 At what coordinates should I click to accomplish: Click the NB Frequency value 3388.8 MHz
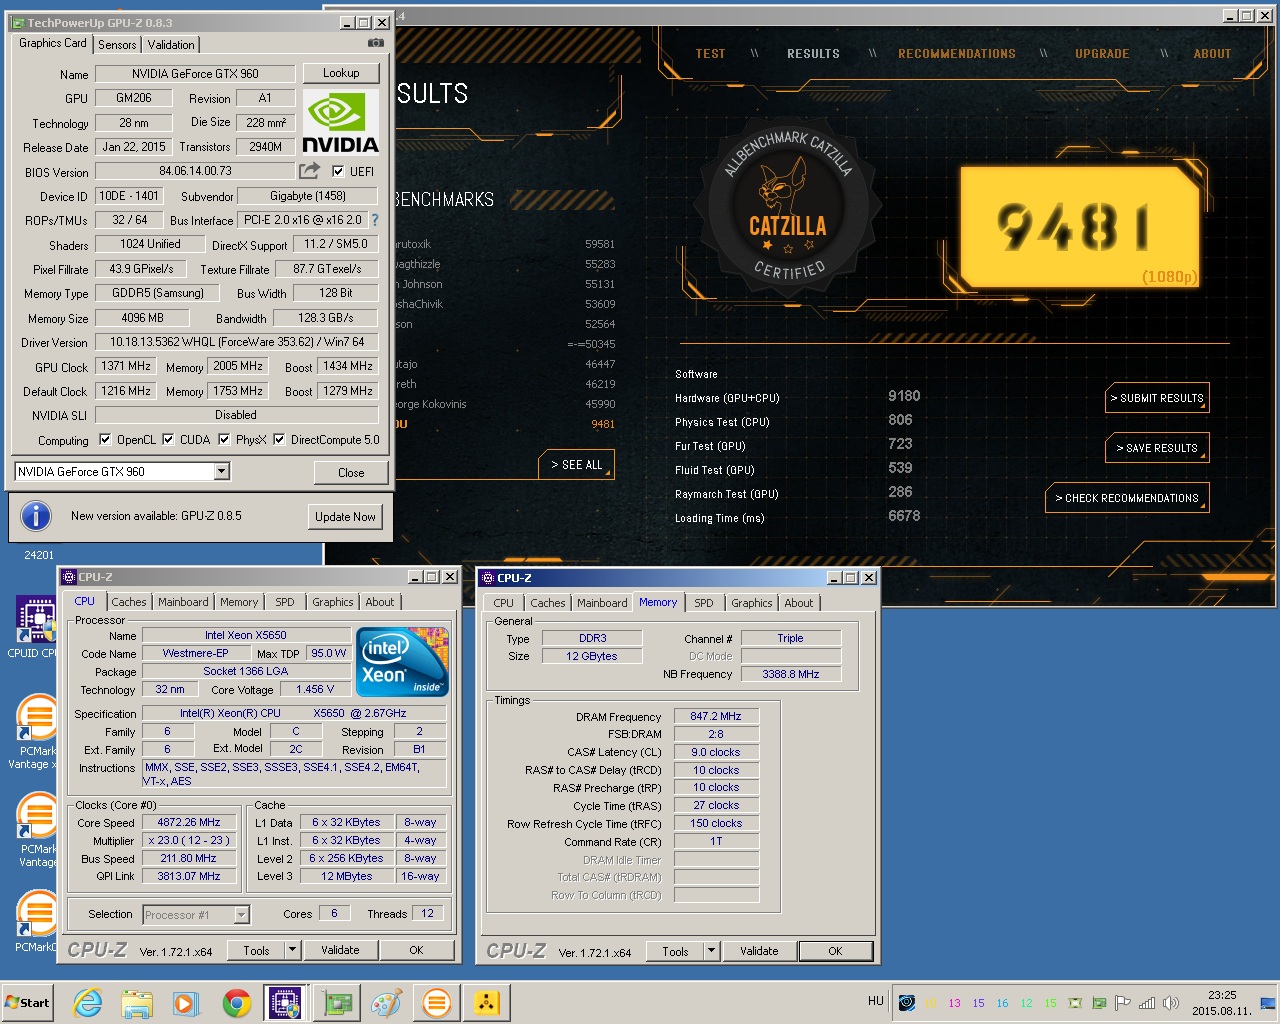(x=791, y=674)
